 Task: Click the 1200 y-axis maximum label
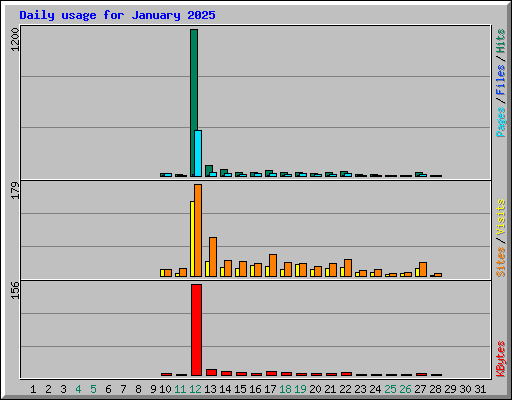[15, 39]
